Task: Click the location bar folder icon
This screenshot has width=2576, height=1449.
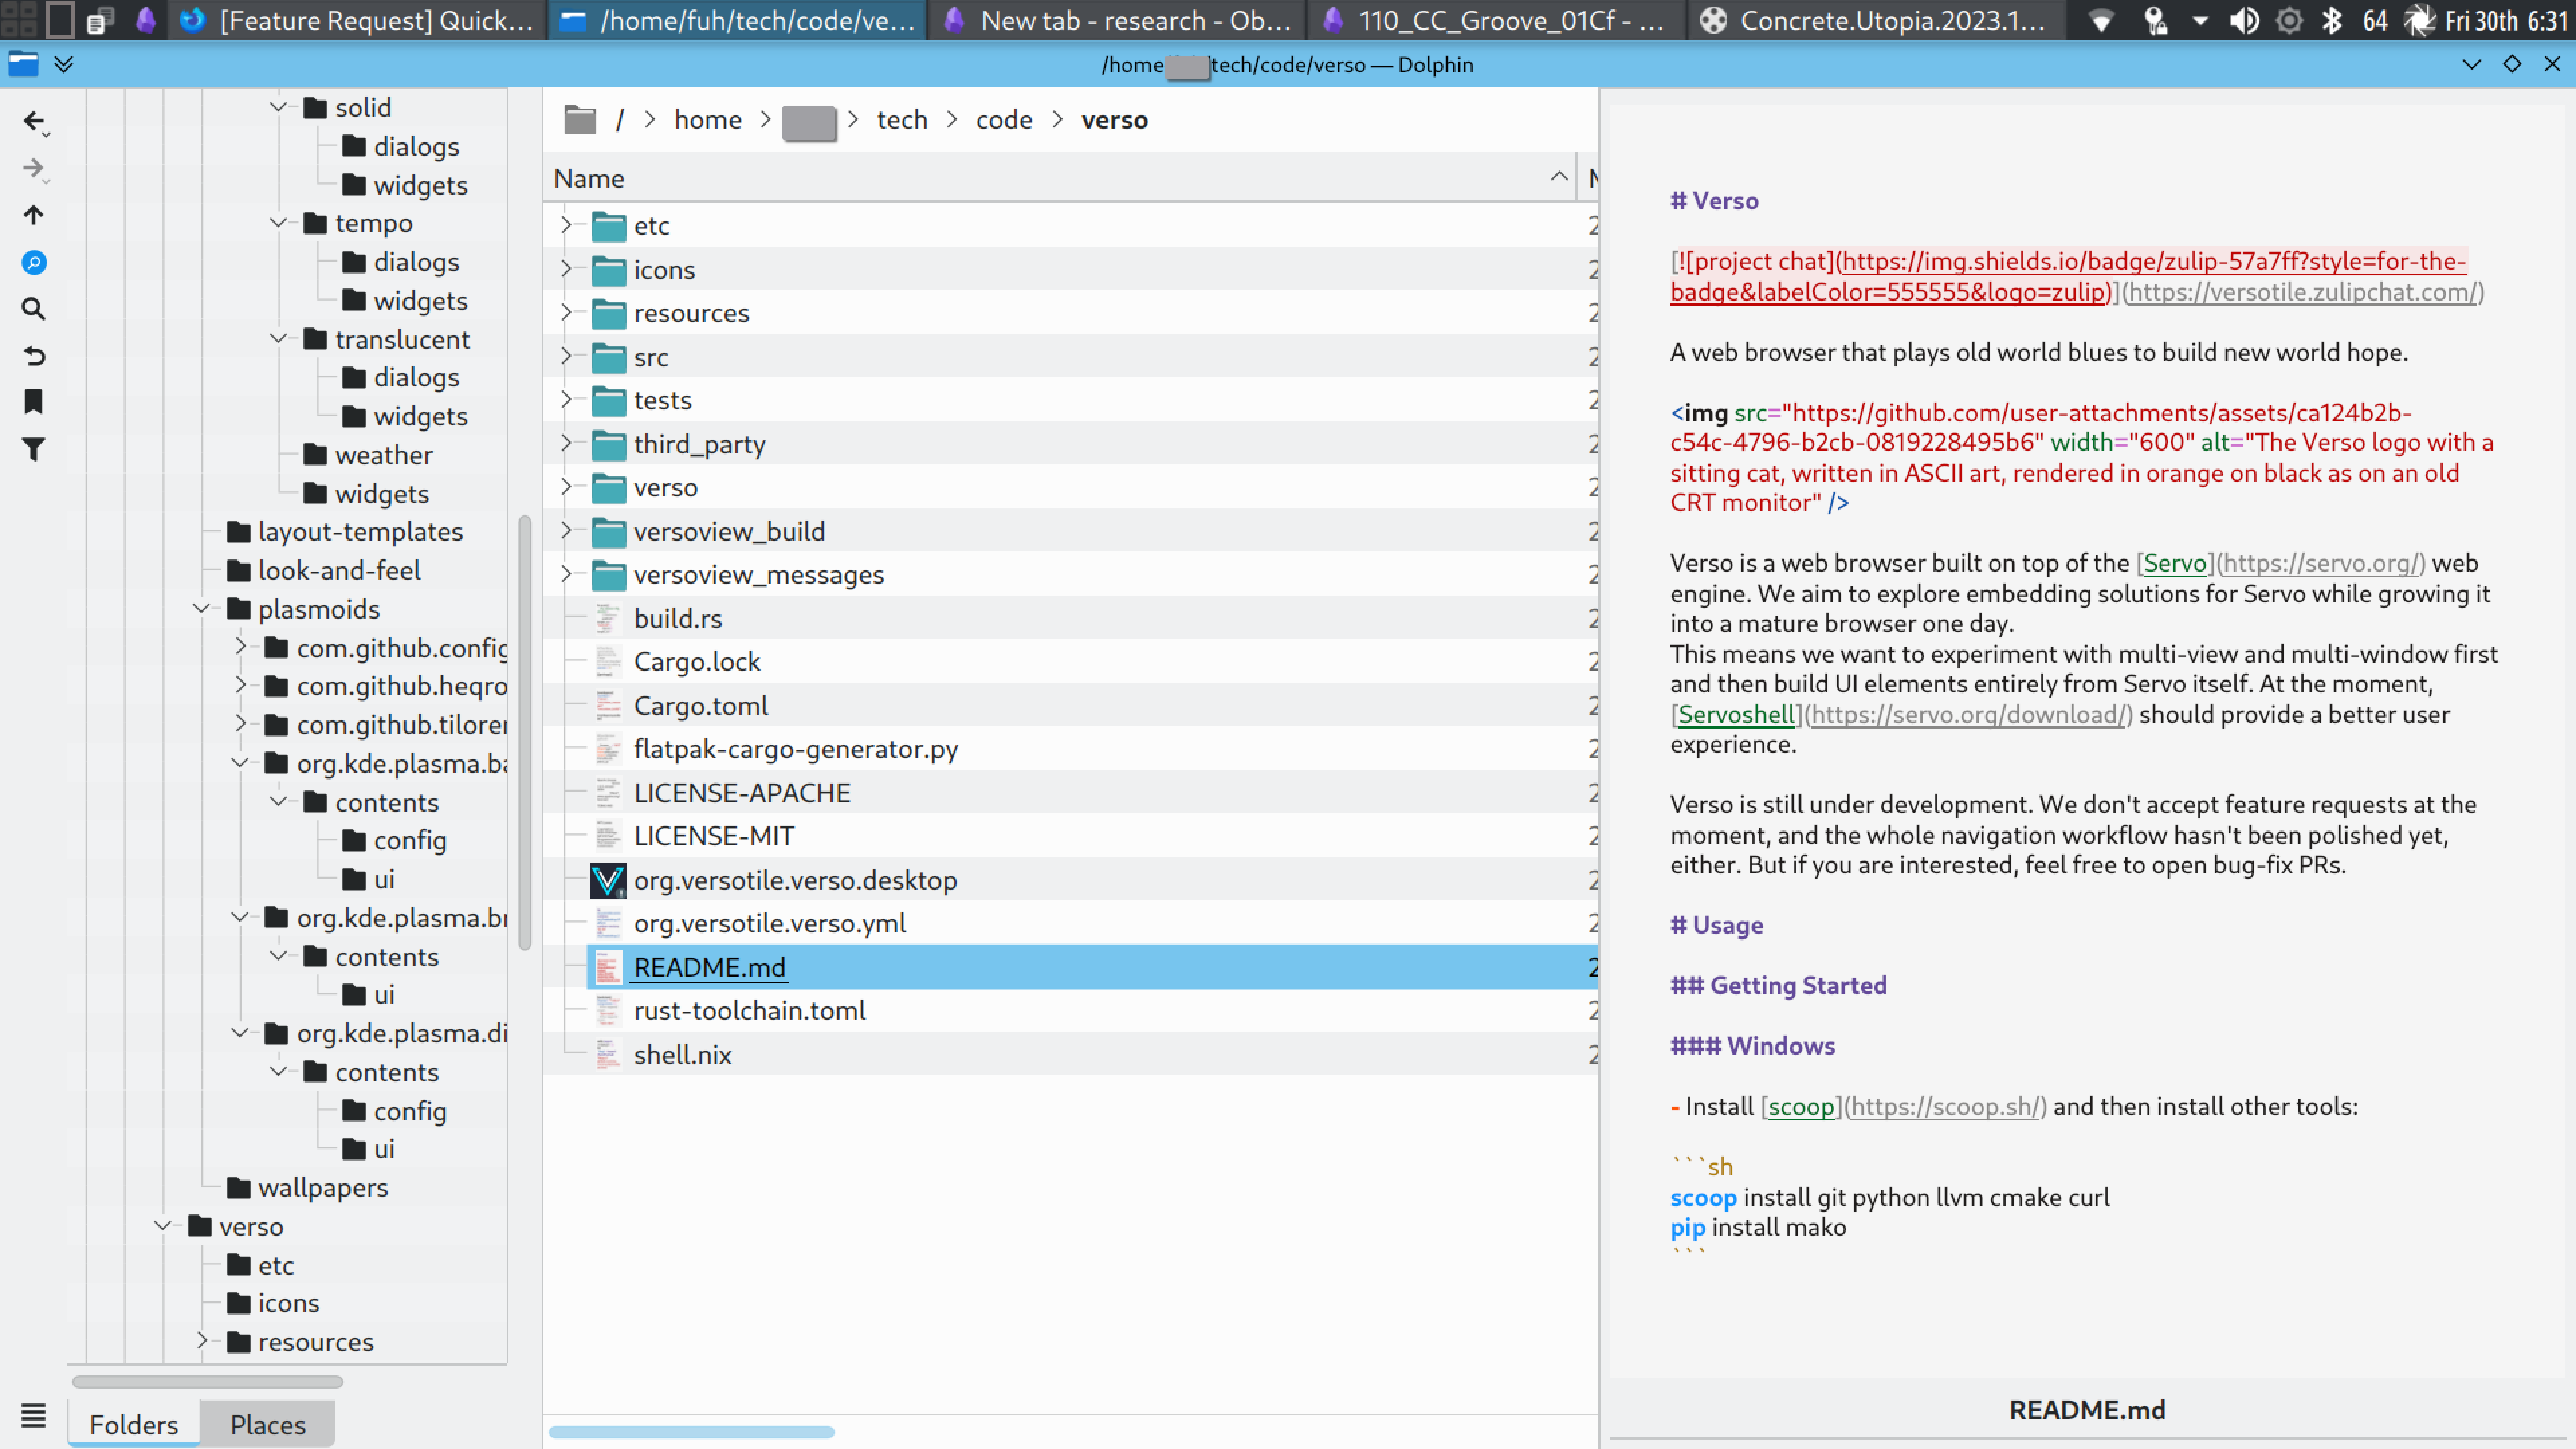Action: (579, 120)
